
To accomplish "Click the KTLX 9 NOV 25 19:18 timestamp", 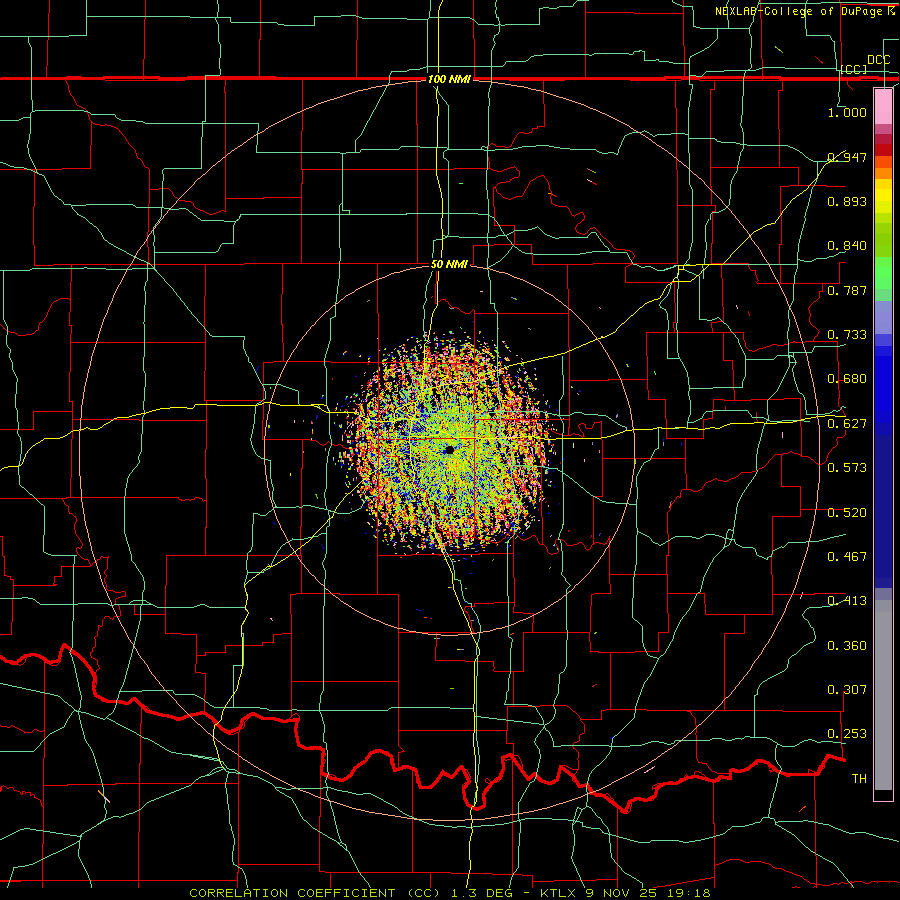I will pyautogui.click(x=625, y=893).
